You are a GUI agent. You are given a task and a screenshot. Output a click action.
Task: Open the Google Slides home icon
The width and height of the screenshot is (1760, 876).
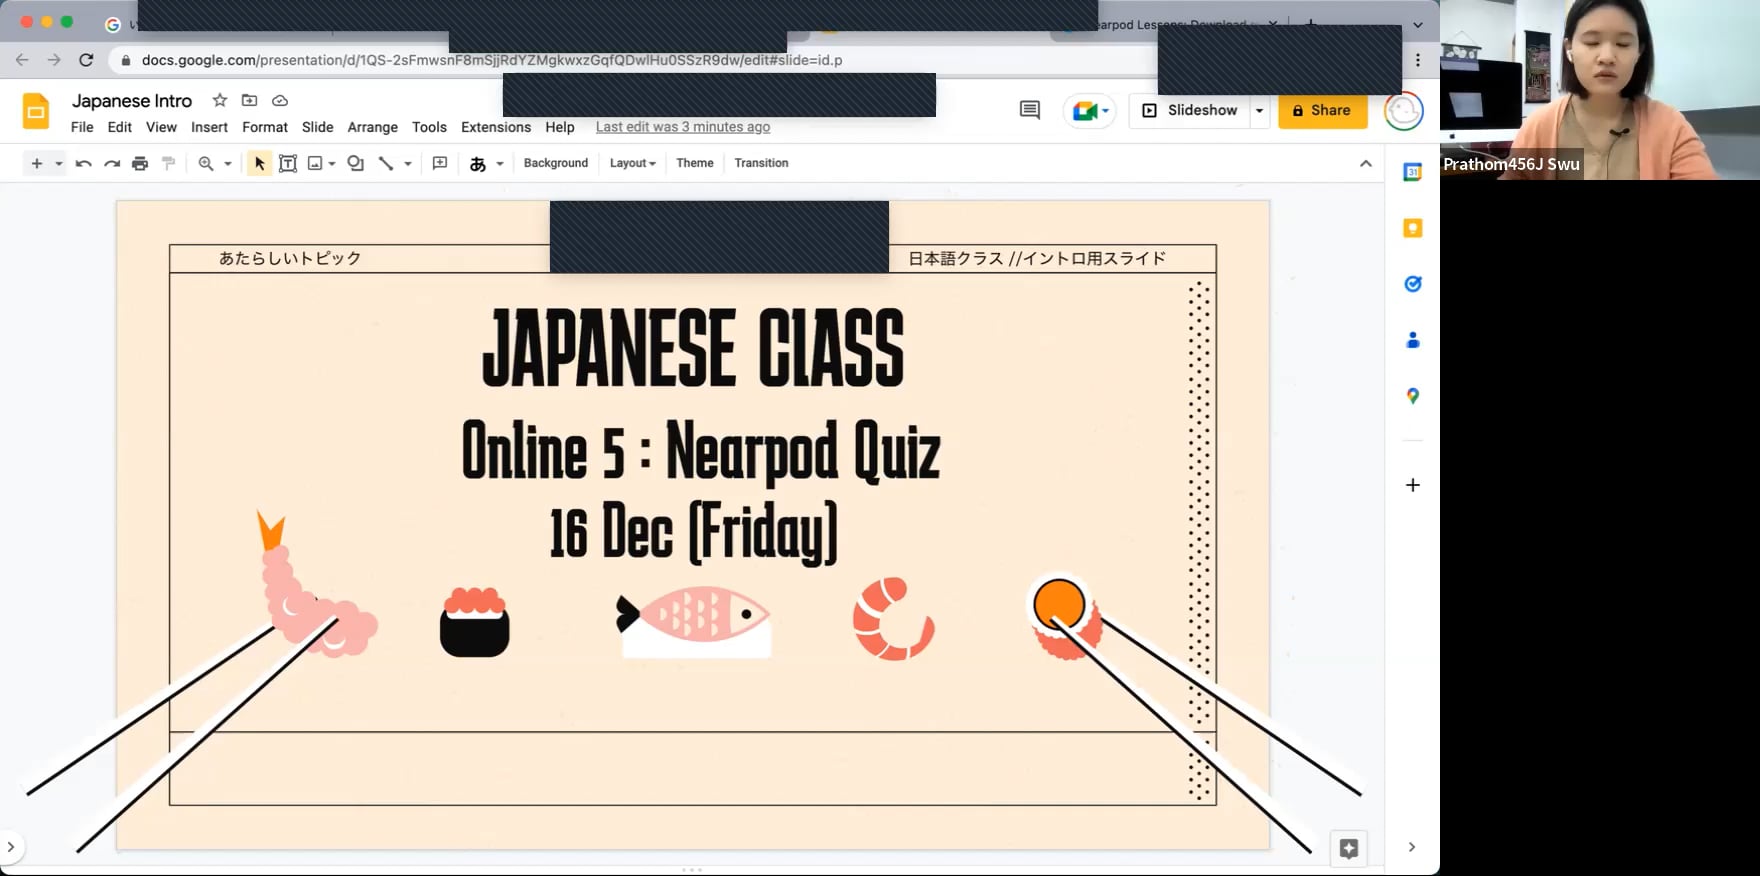click(36, 111)
